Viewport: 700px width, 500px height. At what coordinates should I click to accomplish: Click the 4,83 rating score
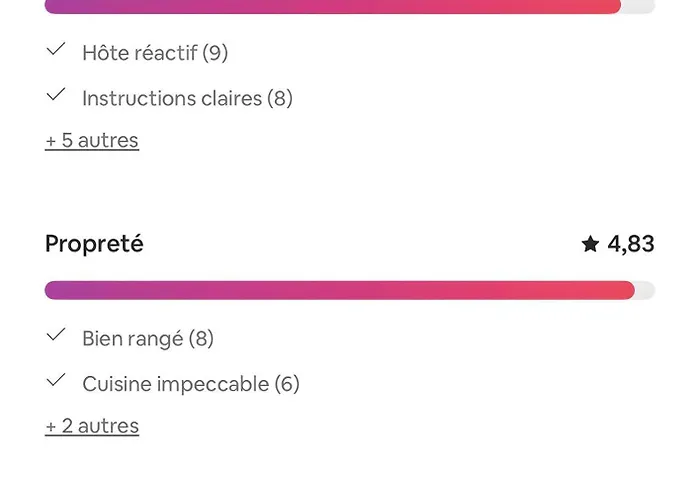point(631,244)
